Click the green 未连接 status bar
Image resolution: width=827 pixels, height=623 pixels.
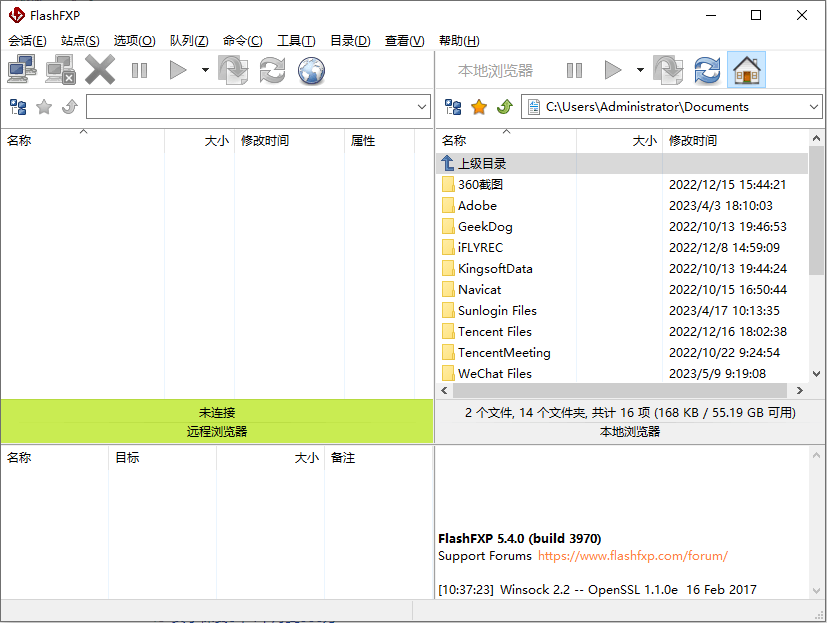(x=217, y=413)
